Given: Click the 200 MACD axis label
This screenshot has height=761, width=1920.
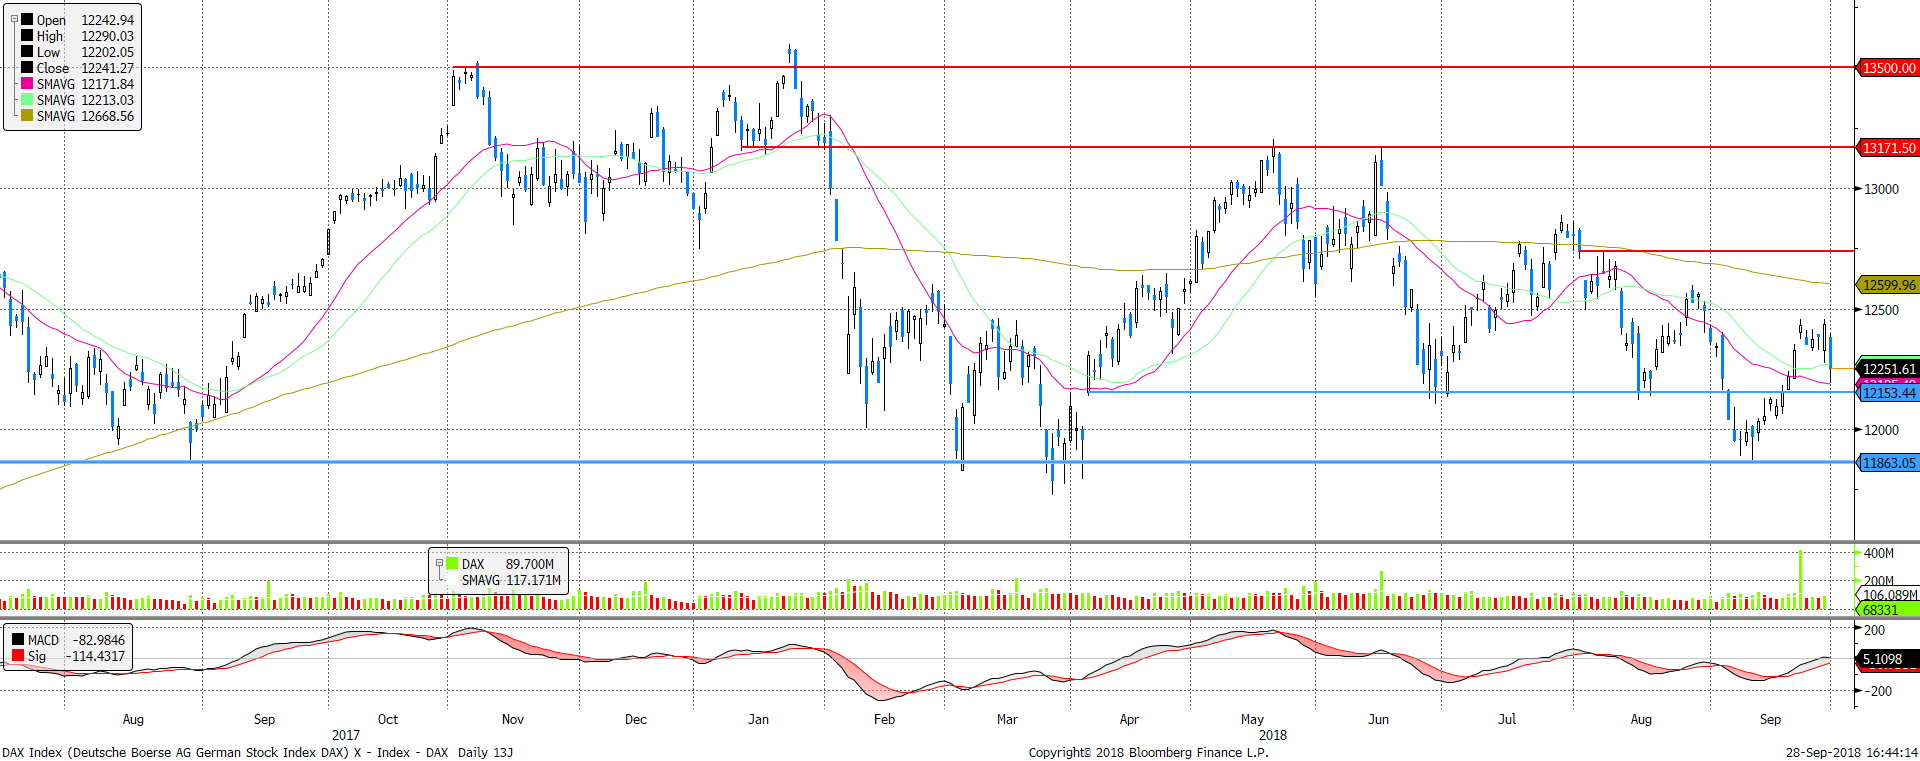Looking at the screenshot, I should point(1874,630).
